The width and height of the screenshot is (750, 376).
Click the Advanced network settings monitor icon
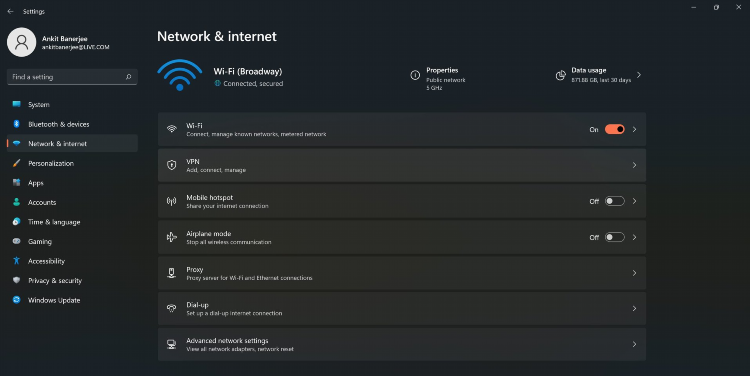coord(171,344)
